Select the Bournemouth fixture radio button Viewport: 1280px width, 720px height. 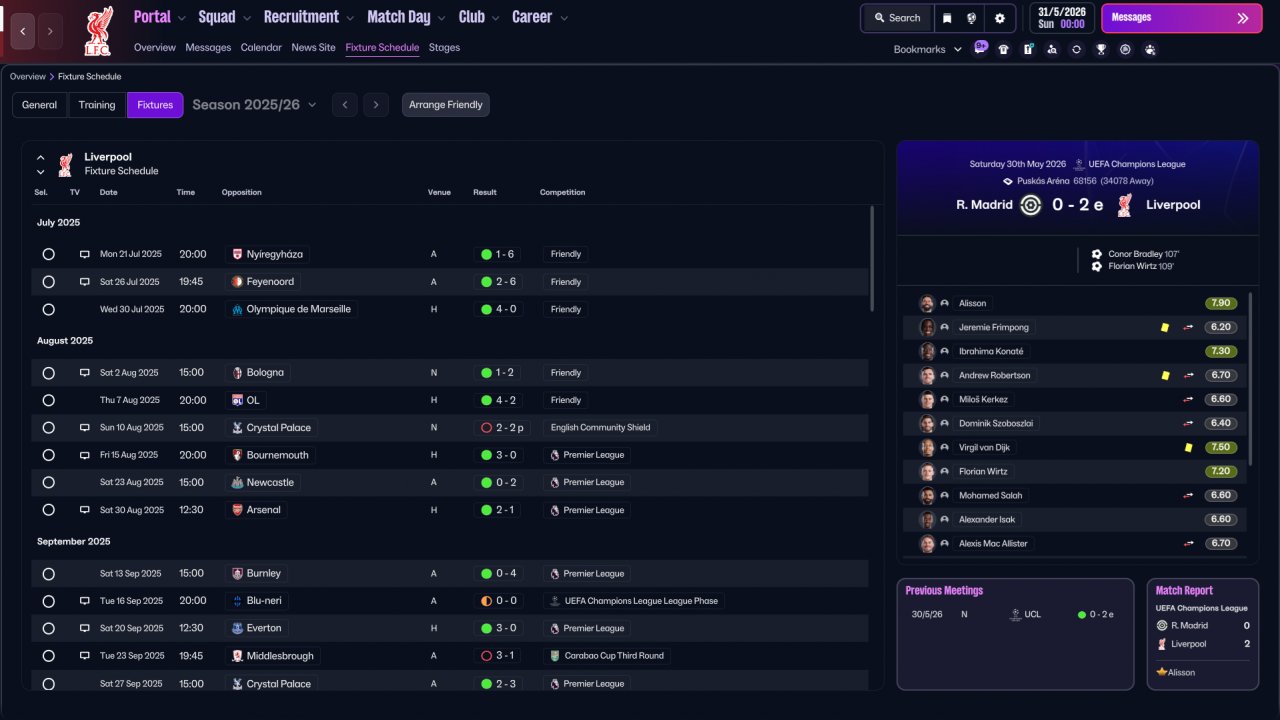[48, 455]
